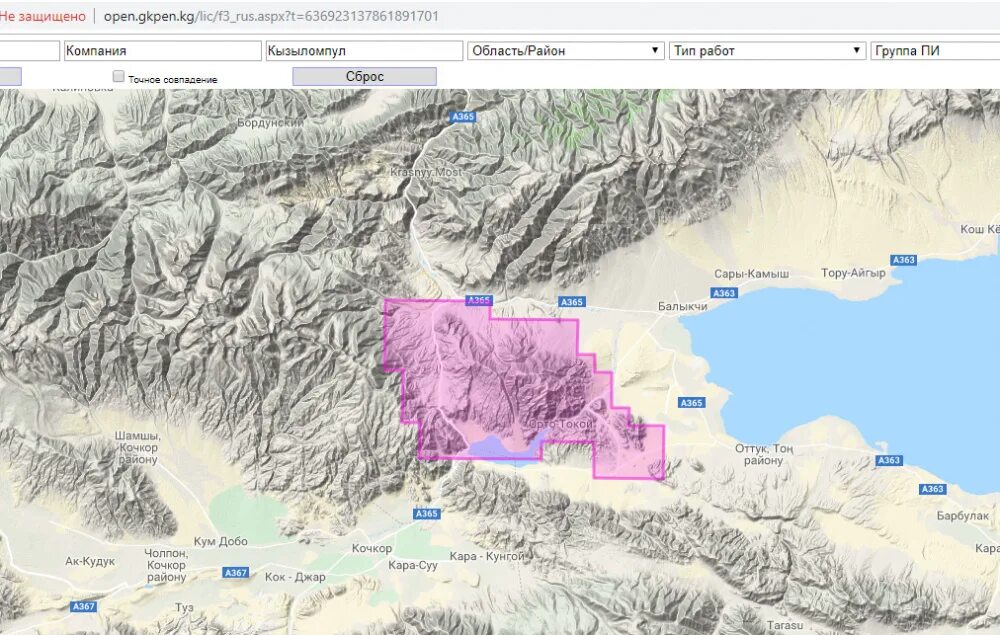1000x635 pixels.
Task: Click the A367 shield near Кок - Джар
Action: [x=235, y=573]
